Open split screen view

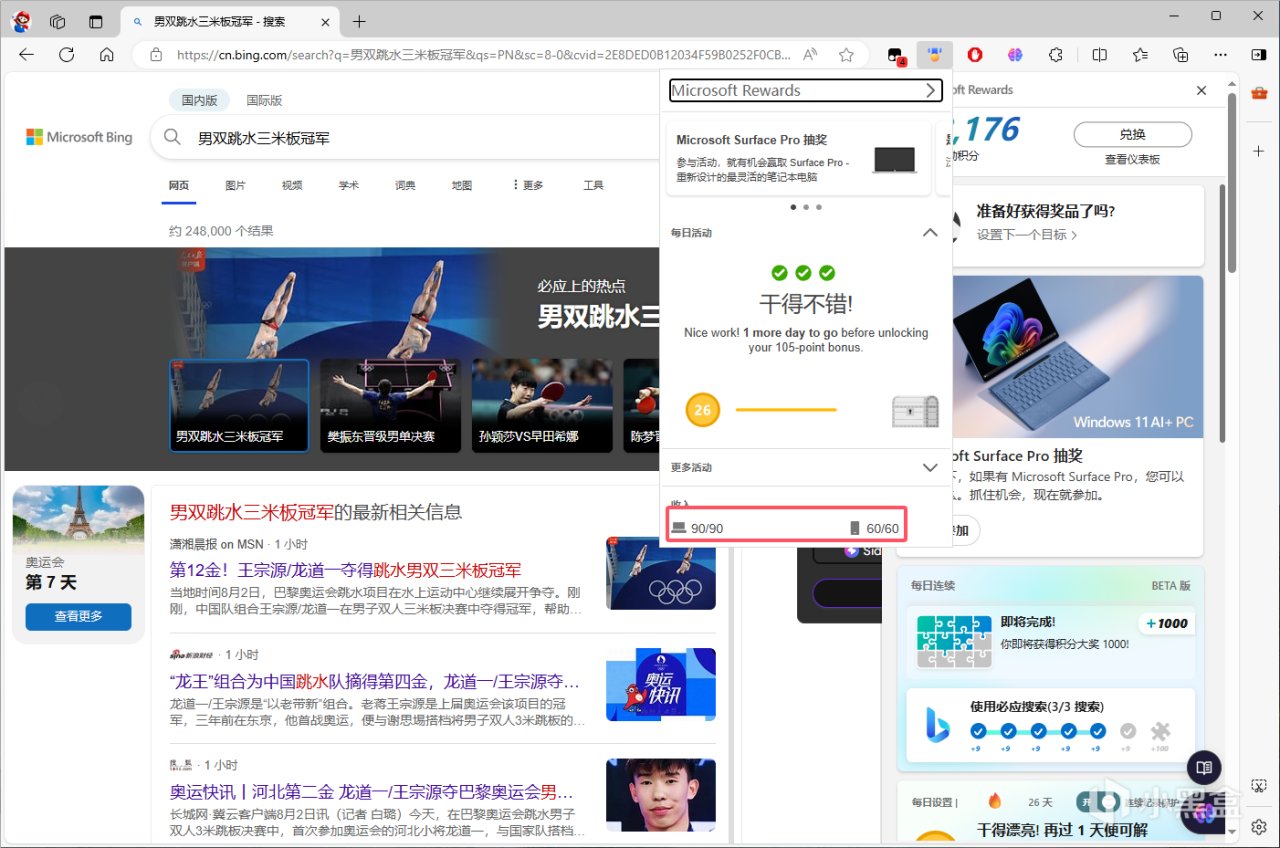click(1099, 55)
